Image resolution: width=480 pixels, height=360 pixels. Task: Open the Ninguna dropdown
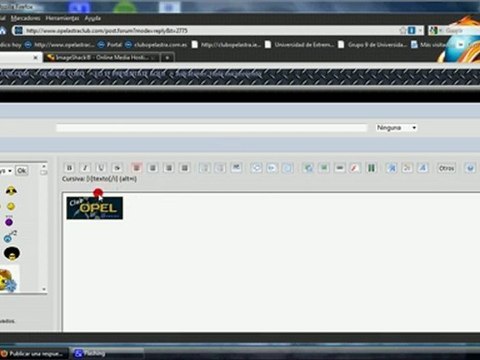click(396, 128)
